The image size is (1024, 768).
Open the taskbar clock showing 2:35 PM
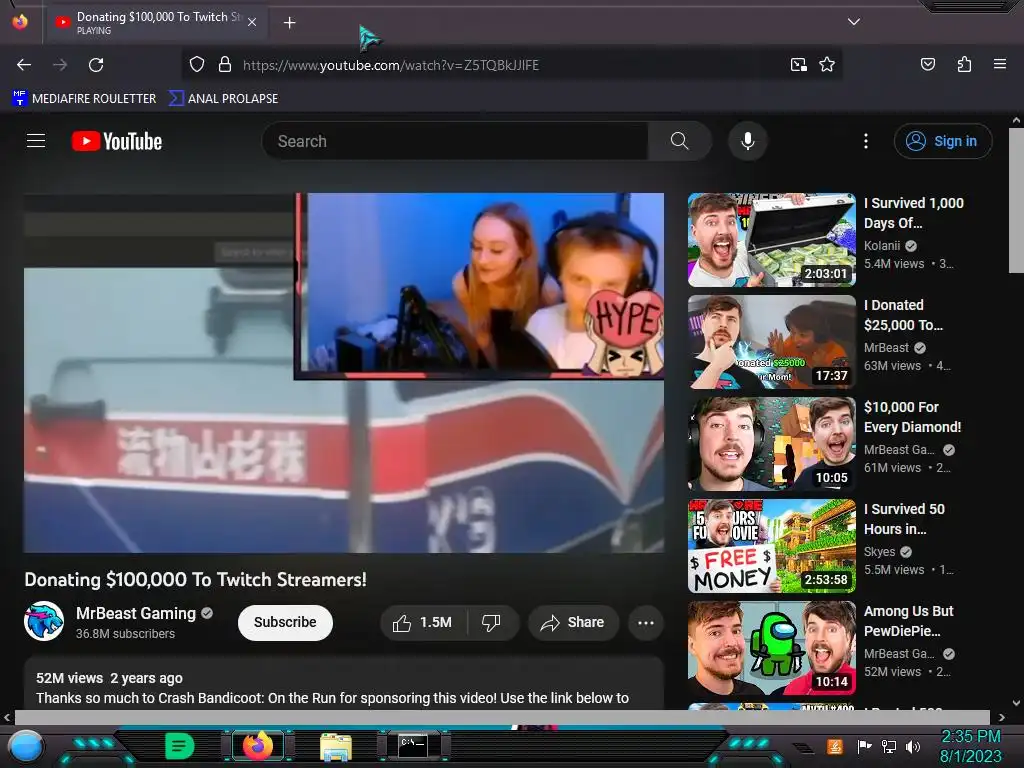point(970,746)
